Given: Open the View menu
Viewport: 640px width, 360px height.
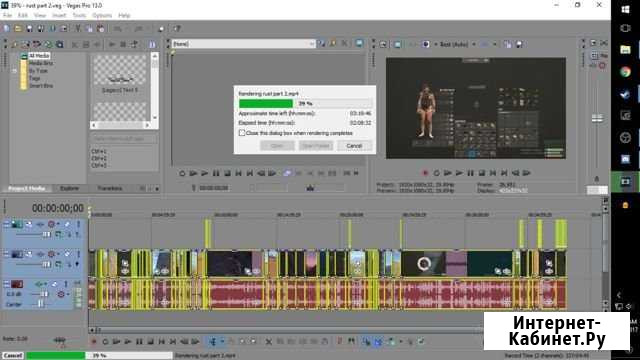Looking at the screenshot, I should [40, 16].
